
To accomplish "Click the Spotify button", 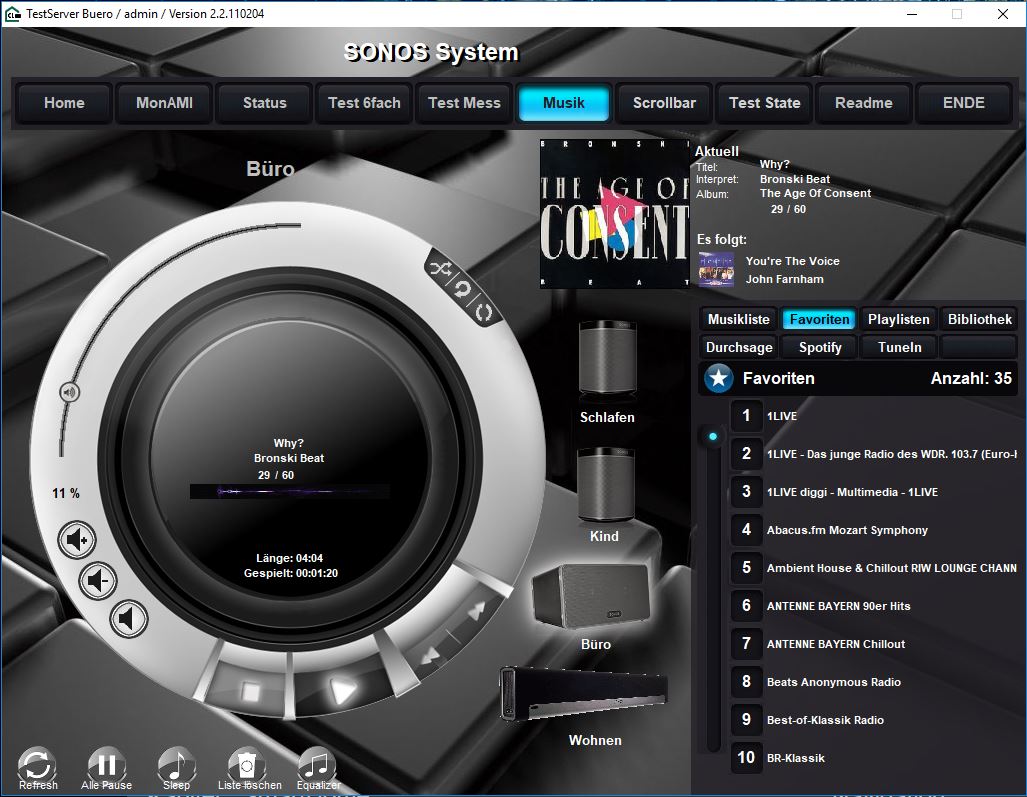I will pos(820,347).
